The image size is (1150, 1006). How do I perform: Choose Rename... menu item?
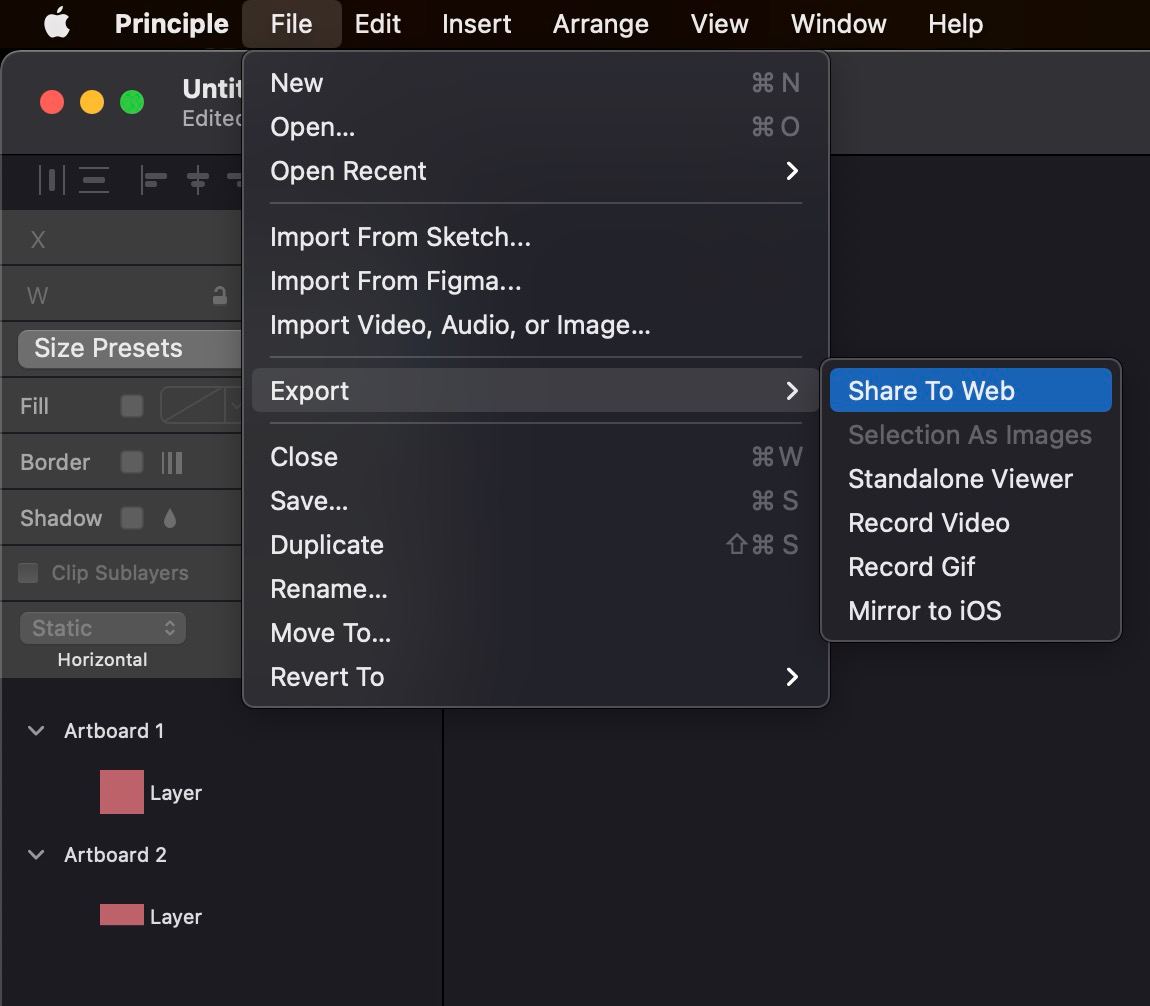535,589
